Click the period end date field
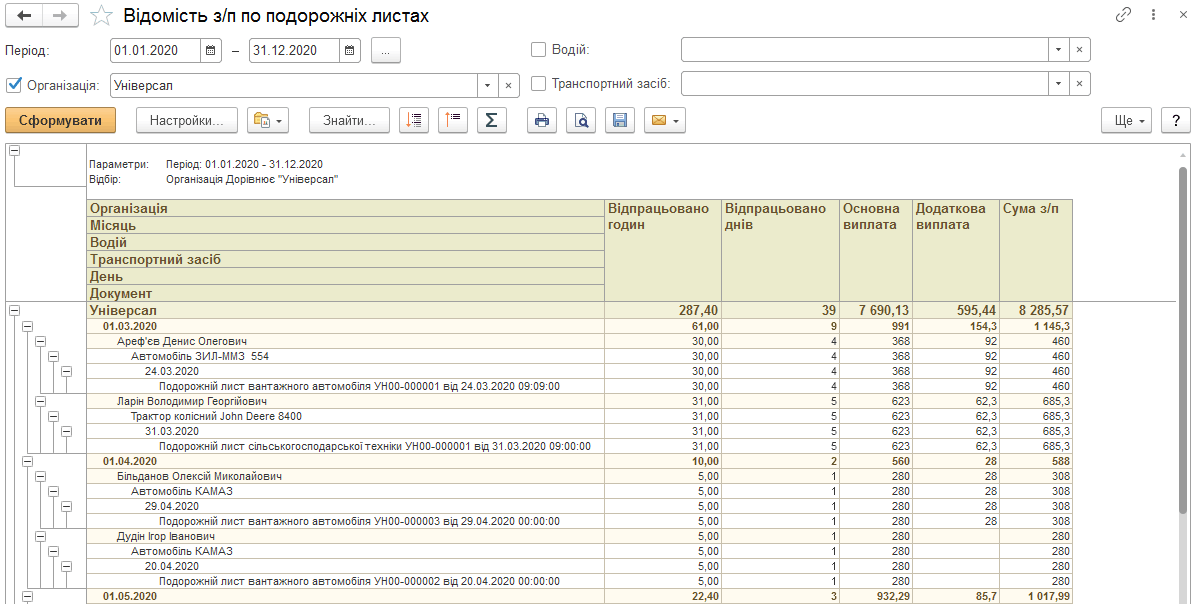 [x=295, y=50]
